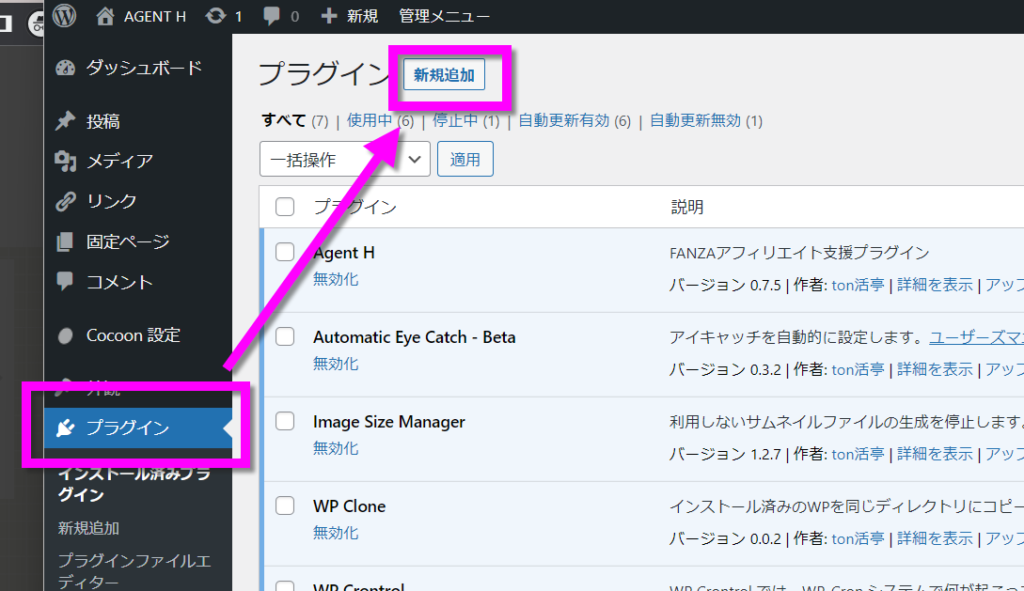1024x591 pixels.
Task: Open the comments bubble icon
Action: click(x=271, y=16)
